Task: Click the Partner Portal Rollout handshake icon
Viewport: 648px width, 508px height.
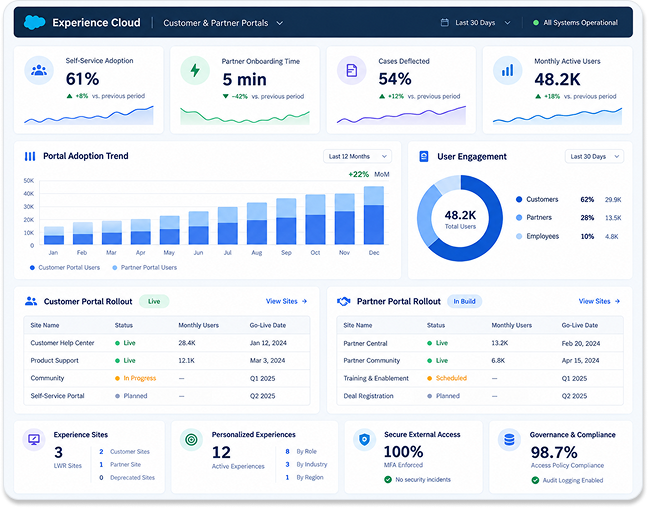Action: pyautogui.click(x=343, y=301)
